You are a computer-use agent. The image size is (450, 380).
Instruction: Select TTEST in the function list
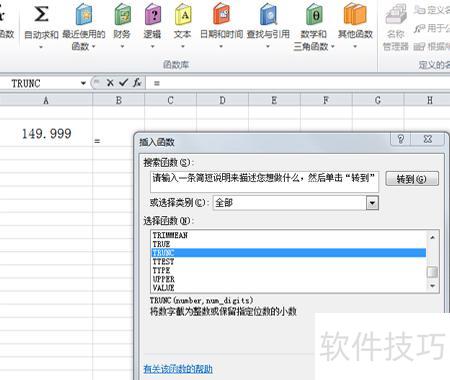(x=289, y=261)
